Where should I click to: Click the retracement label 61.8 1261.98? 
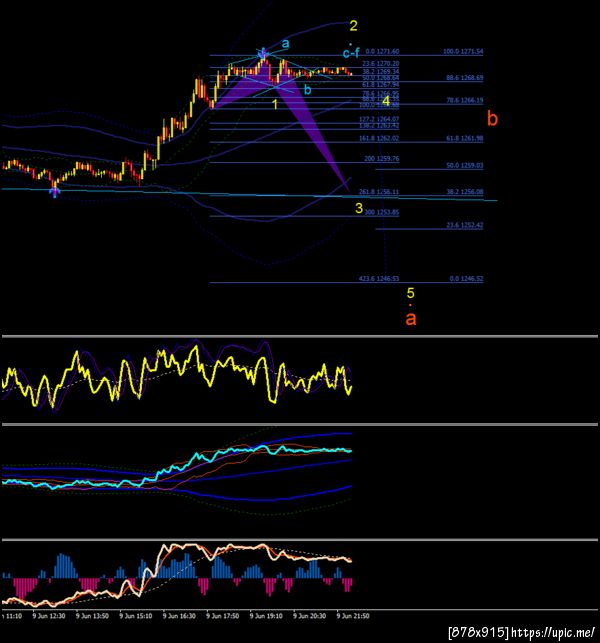(x=465, y=138)
